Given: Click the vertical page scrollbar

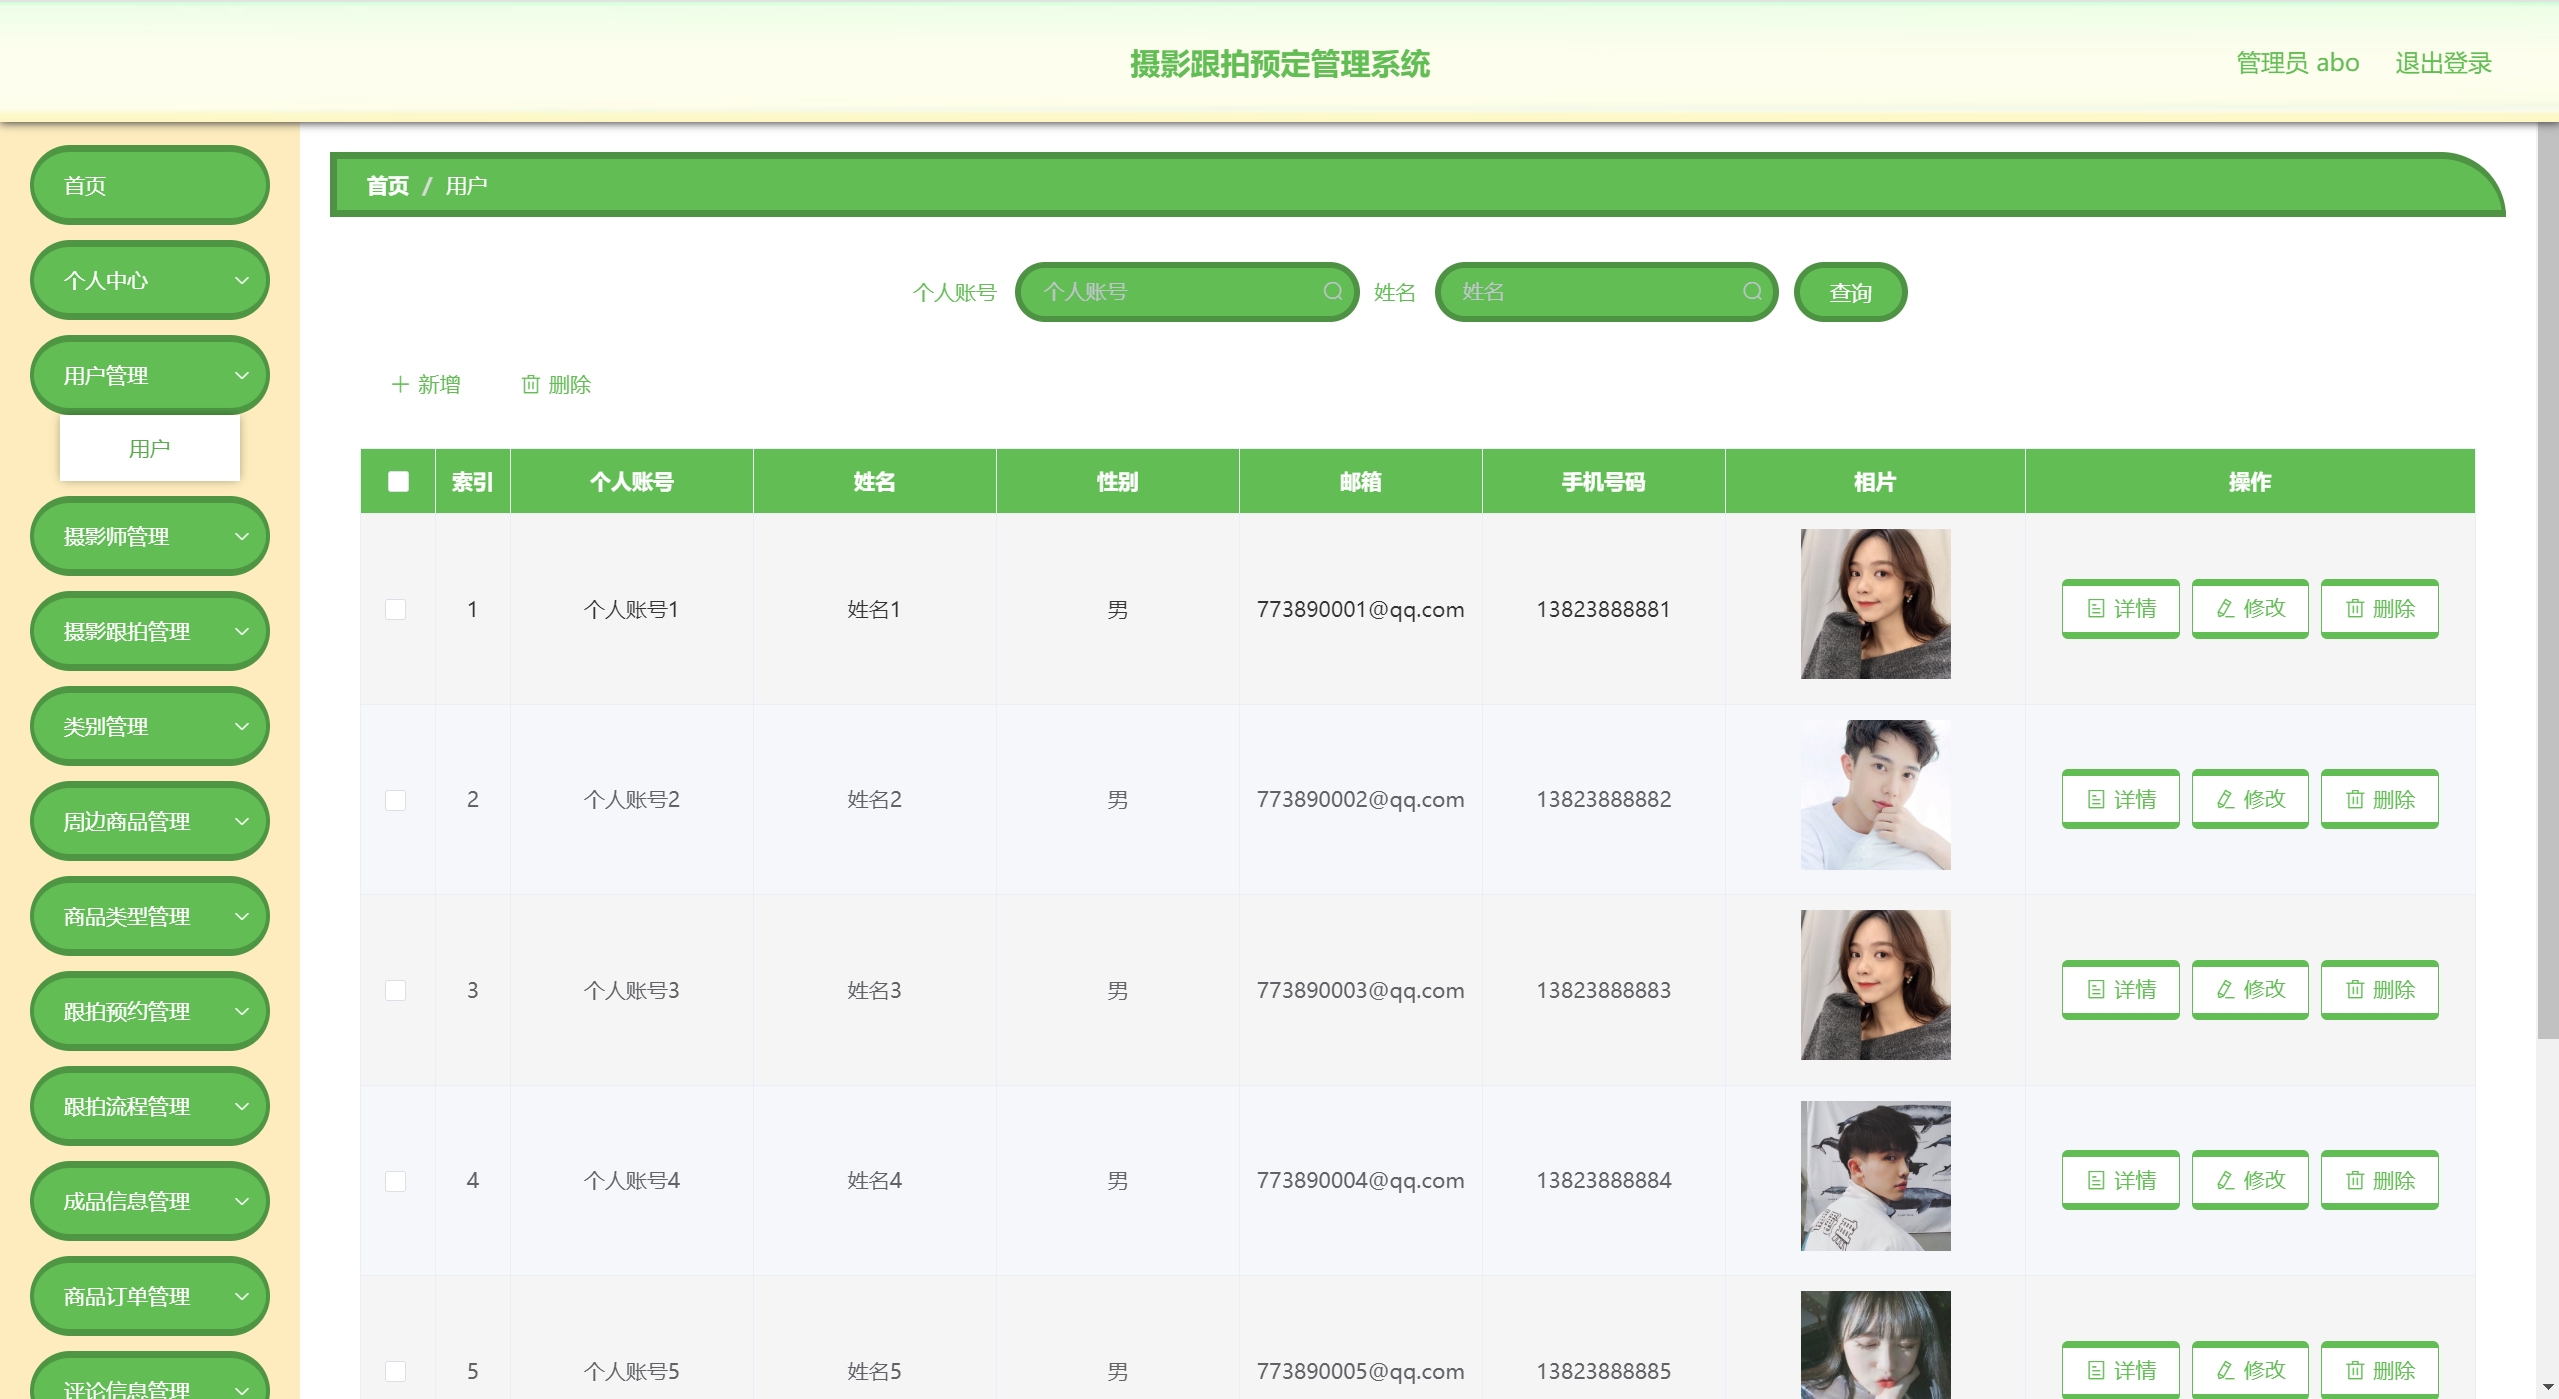Looking at the screenshot, I should click(x=2547, y=580).
